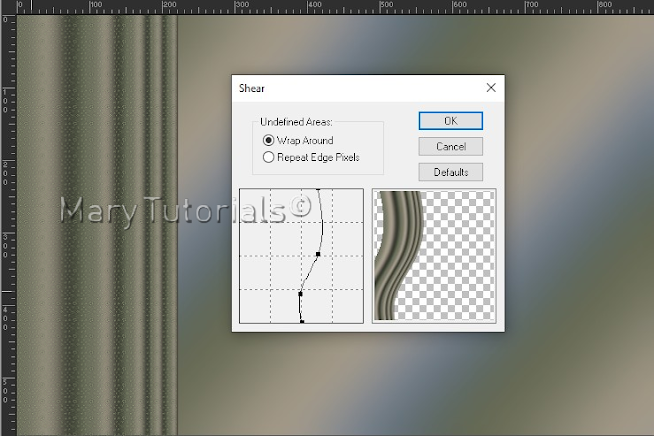The image size is (654, 436).
Task: Select the bottom end point of shear curve
Action: 302,321
